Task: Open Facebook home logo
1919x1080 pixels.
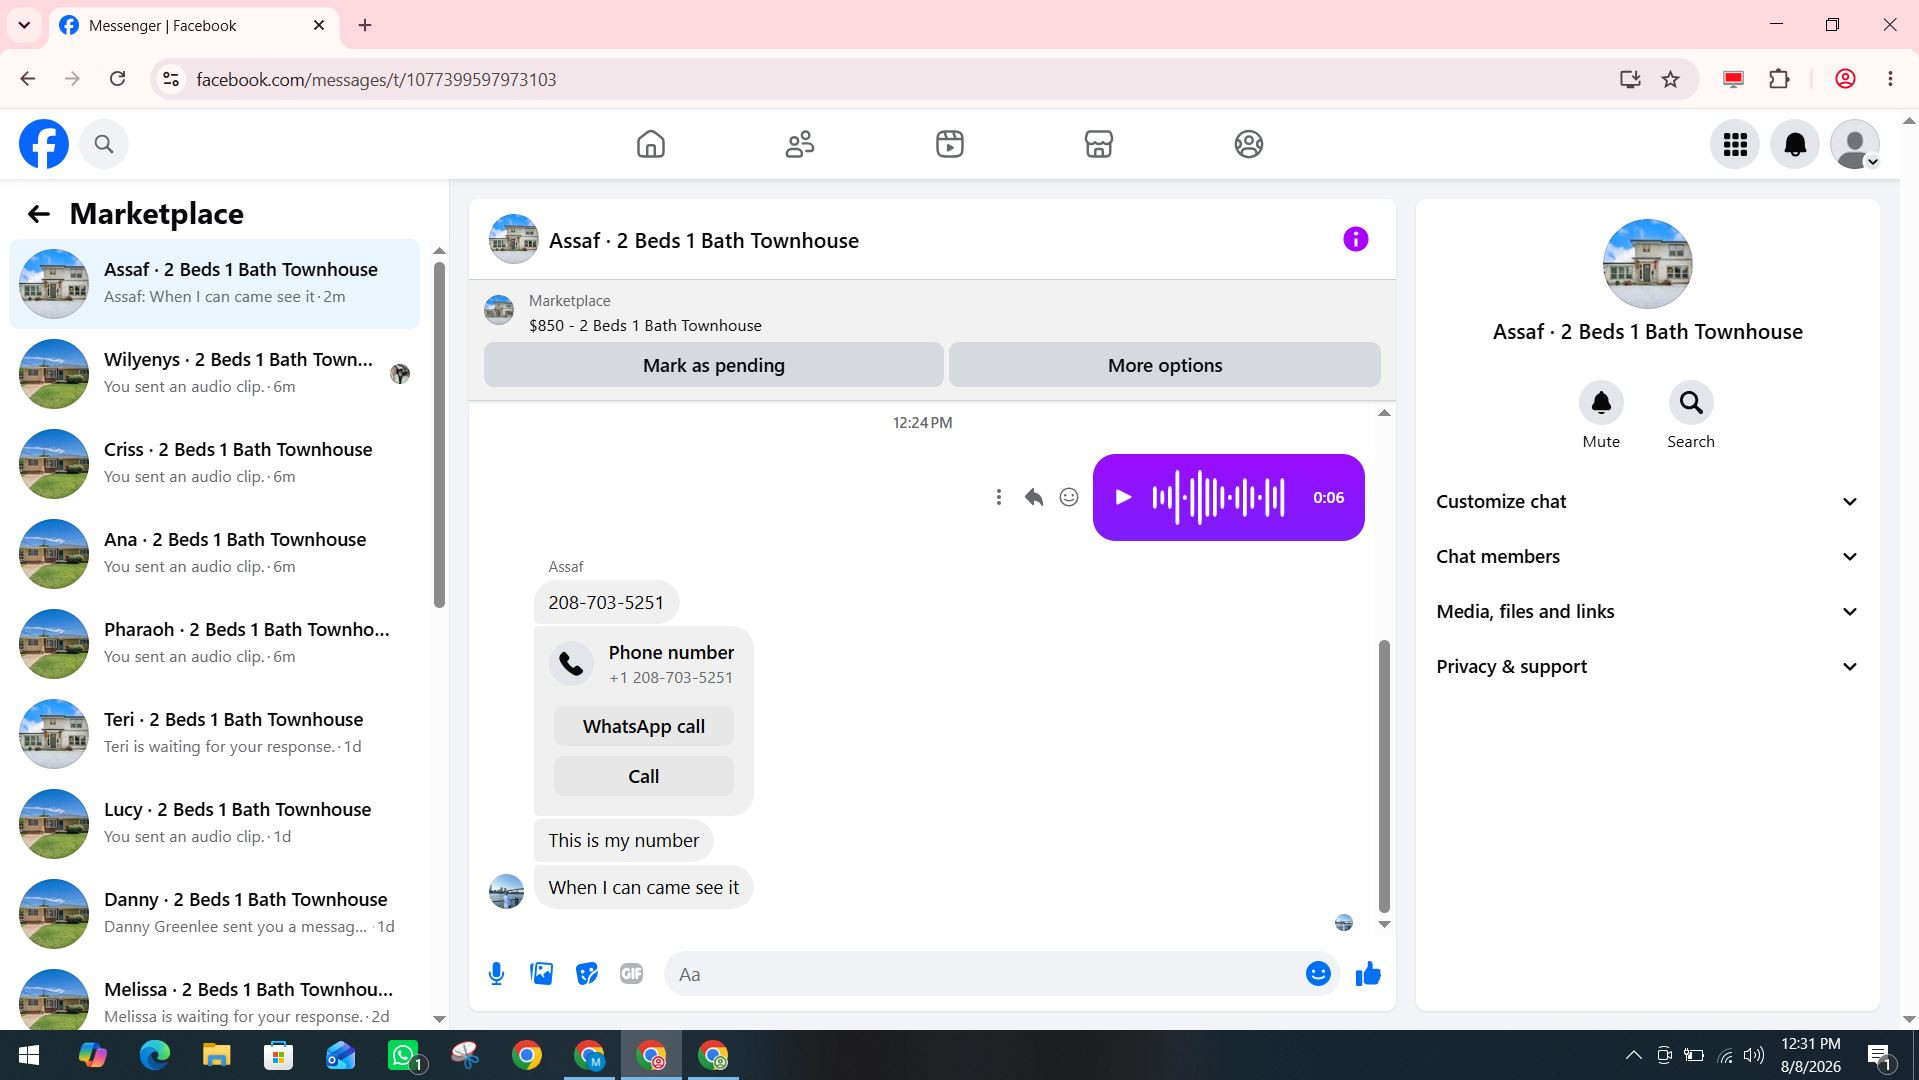Action: 44,144
